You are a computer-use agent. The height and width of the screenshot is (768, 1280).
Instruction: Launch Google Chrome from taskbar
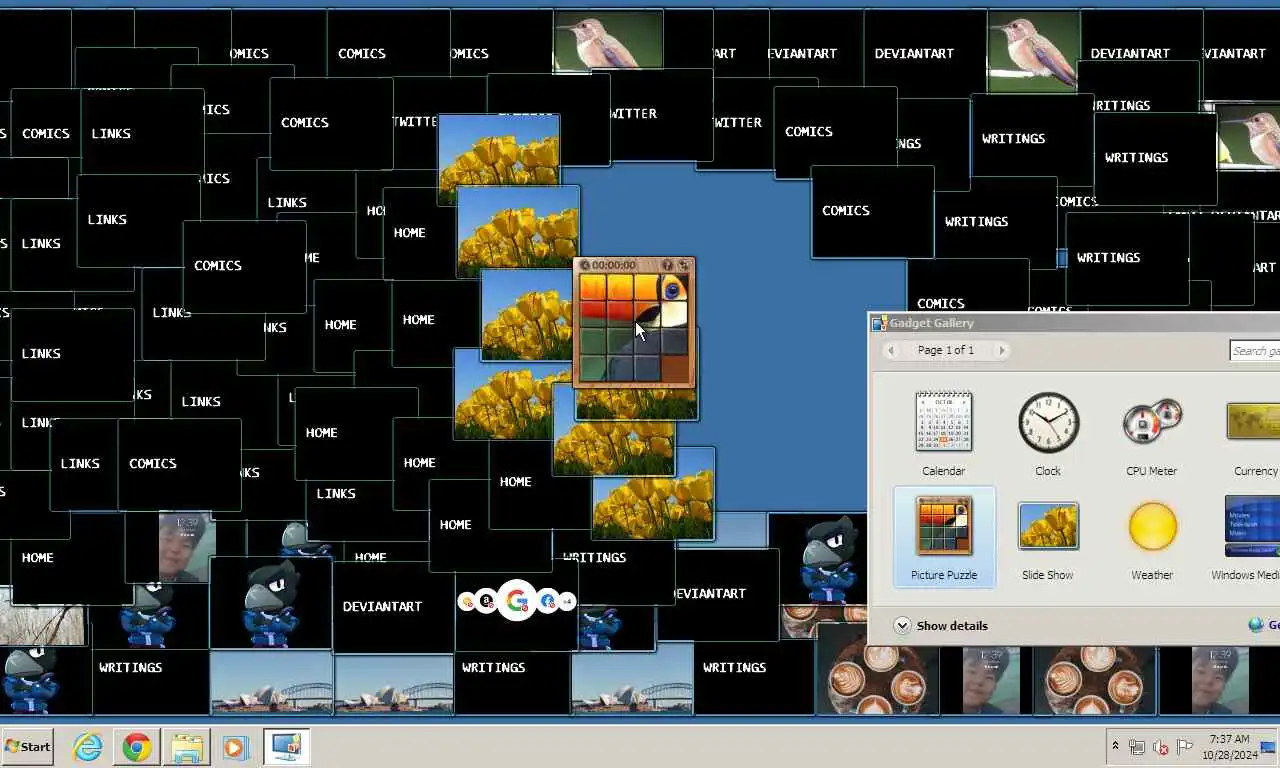137,747
